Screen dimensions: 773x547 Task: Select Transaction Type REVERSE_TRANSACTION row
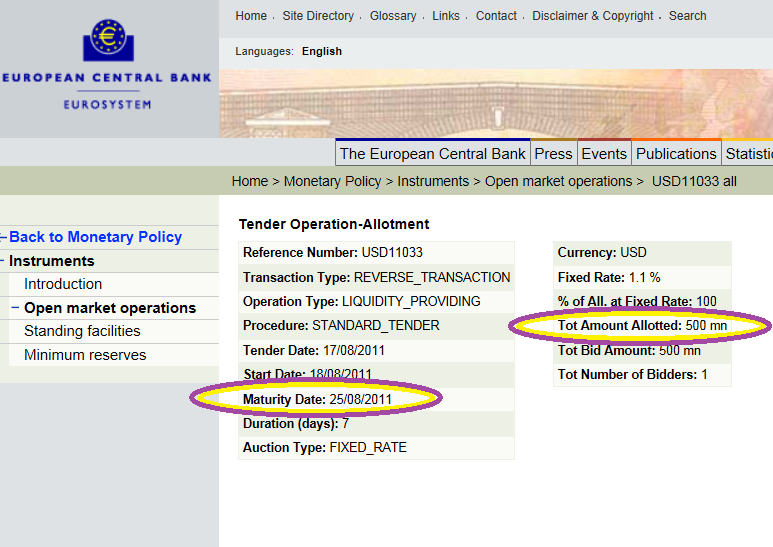[376, 277]
